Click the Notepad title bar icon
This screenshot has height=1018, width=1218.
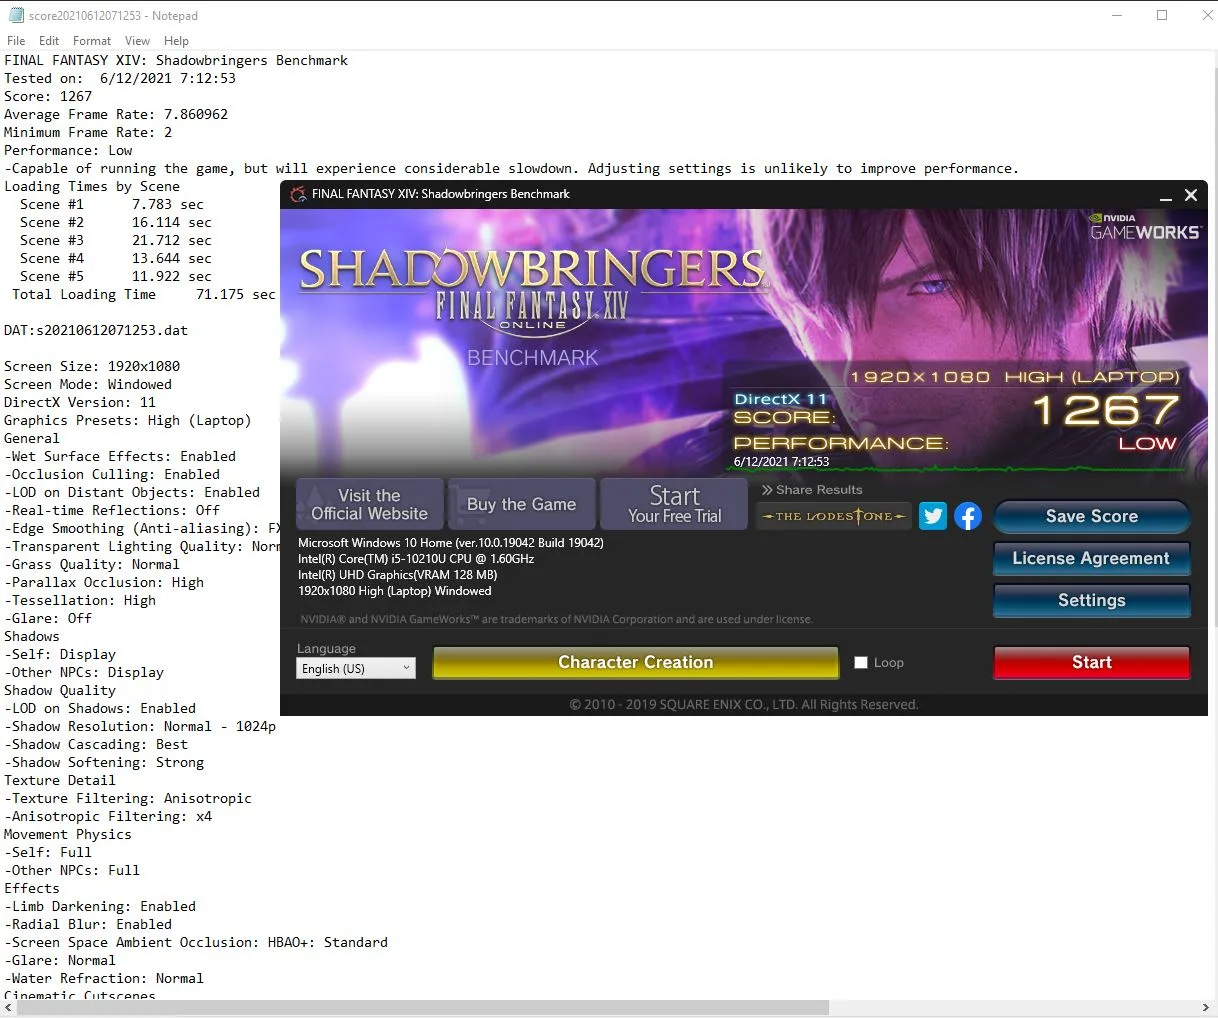16,15
